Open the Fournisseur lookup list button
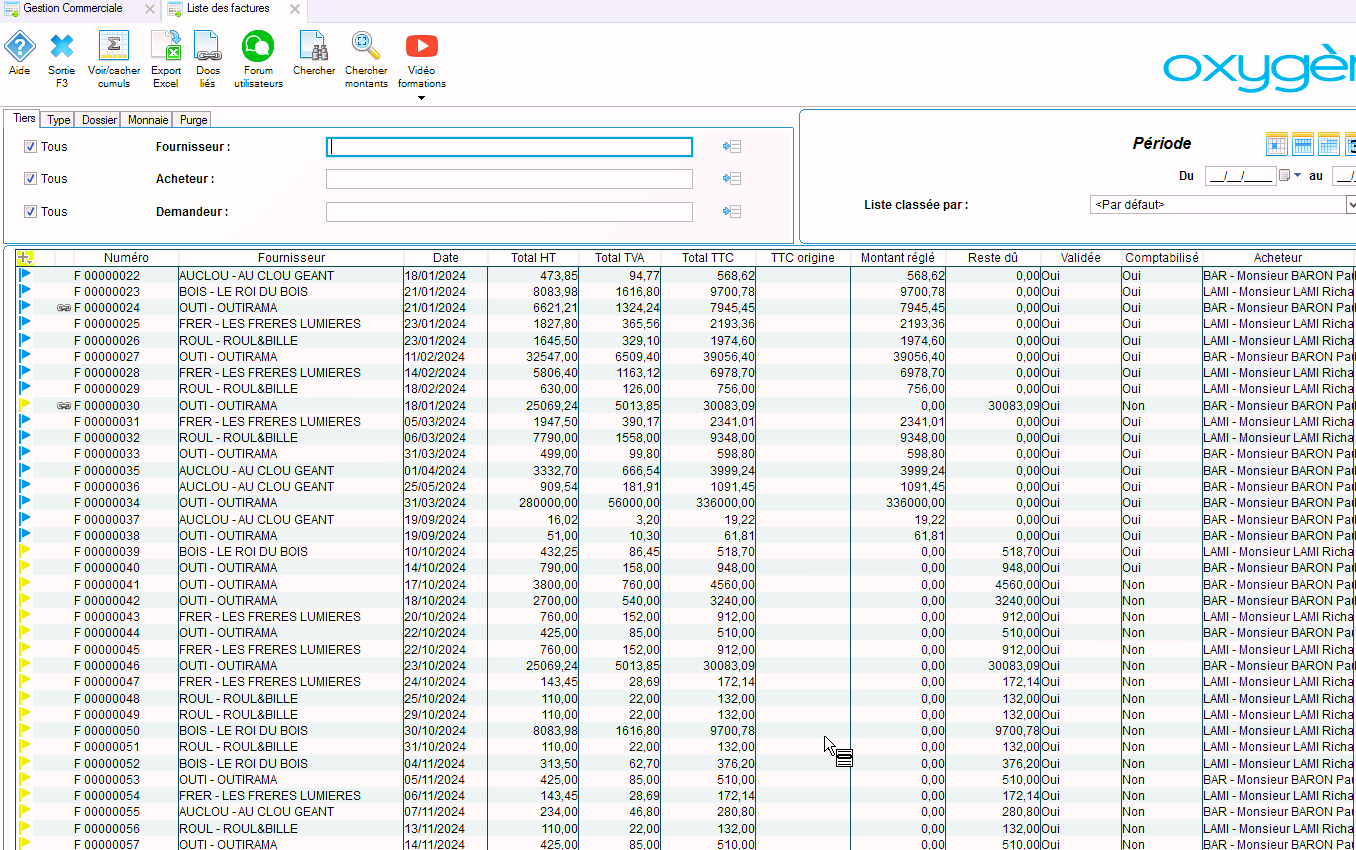Viewport: 1356px width, 850px height. pyautogui.click(x=732, y=147)
